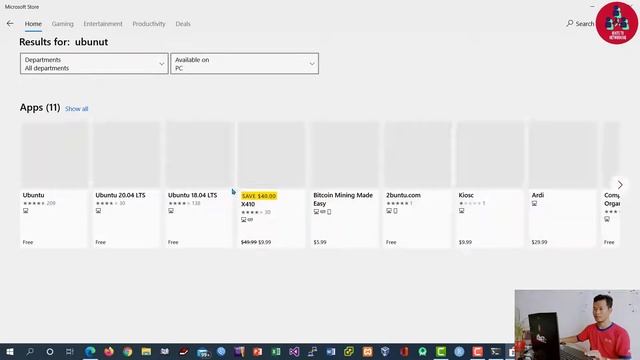Image resolution: width=640 pixels, height=360 pixels.
Task: Open taskbar search magnifier
Action: pos(30,351)
